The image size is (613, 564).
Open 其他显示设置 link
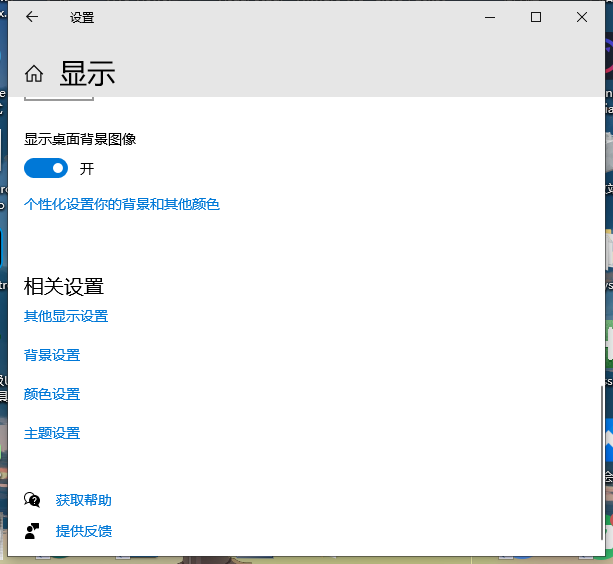(66, 316)
